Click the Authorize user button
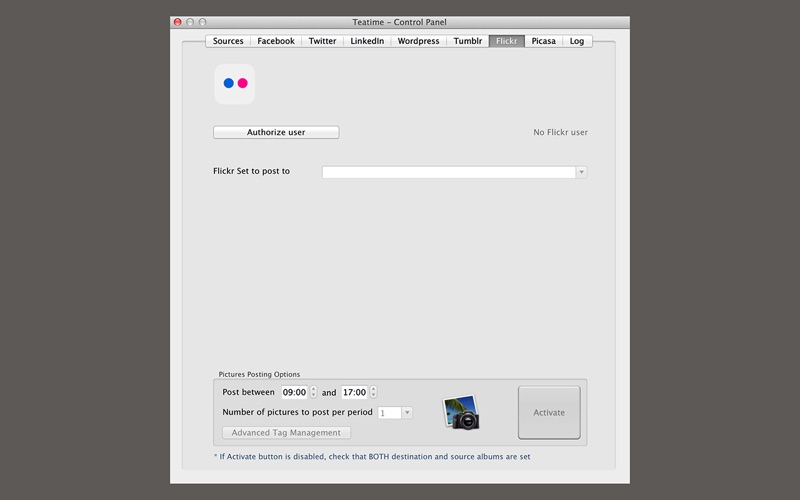The height and width of the screenshot is (500, 800). click(x=276, y=132)
